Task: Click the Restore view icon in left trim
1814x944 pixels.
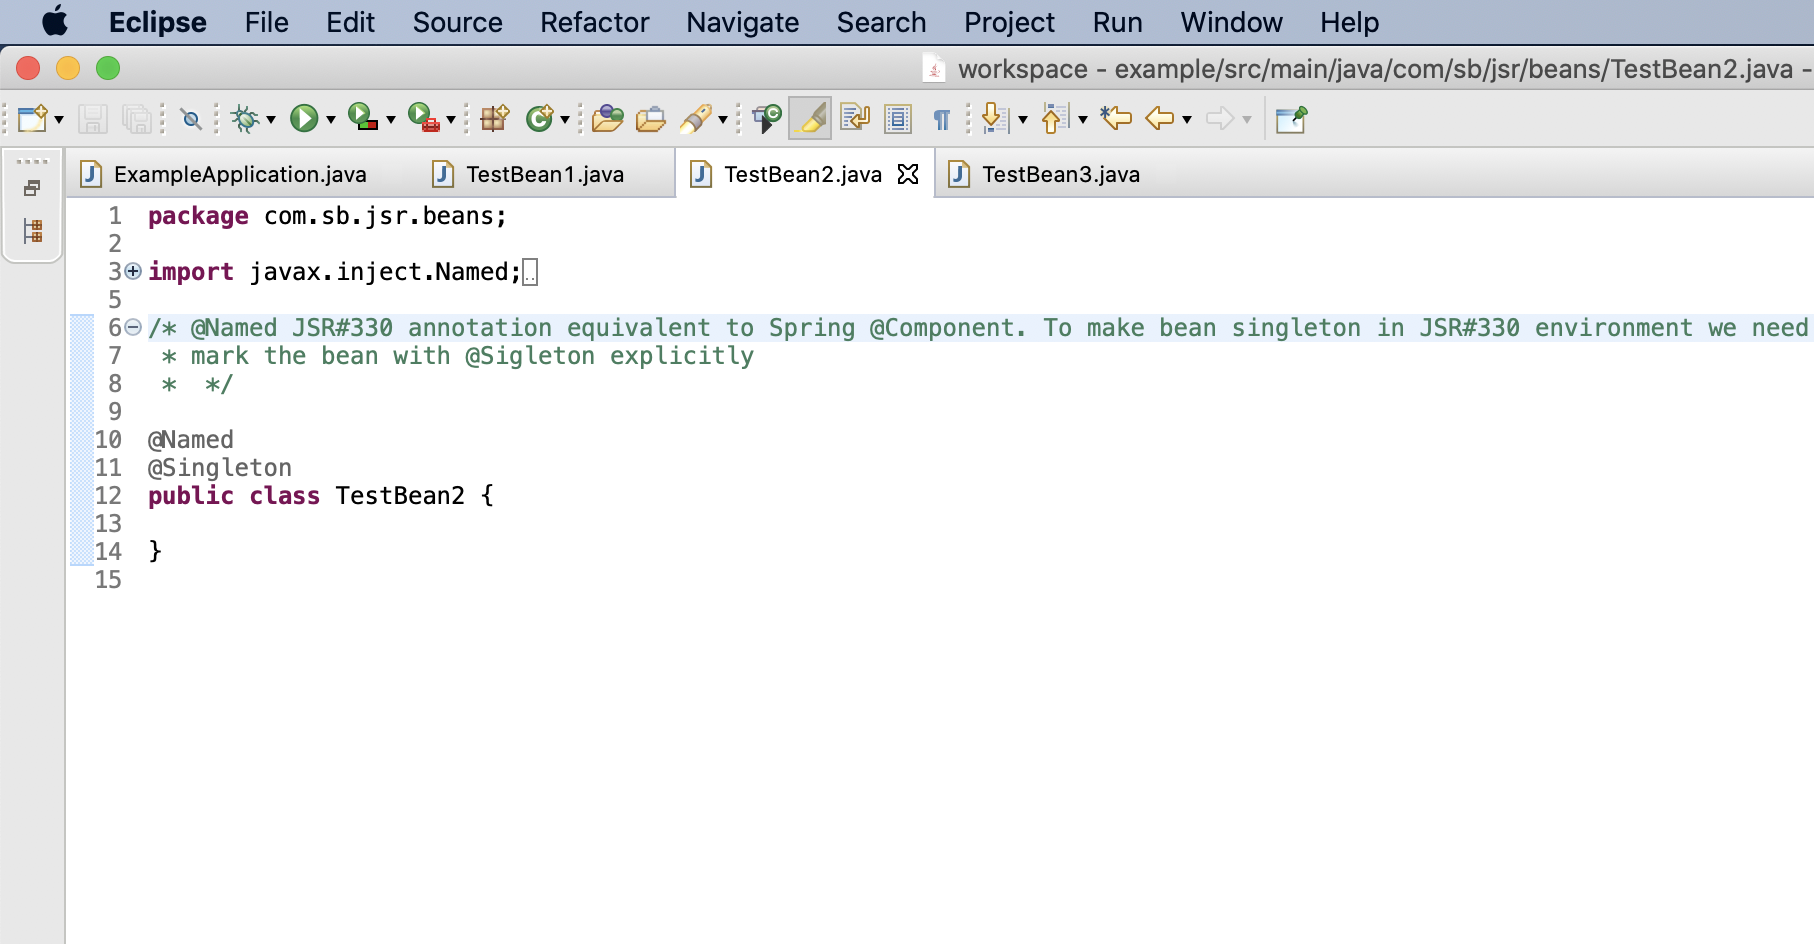Action: pos(32,188)
